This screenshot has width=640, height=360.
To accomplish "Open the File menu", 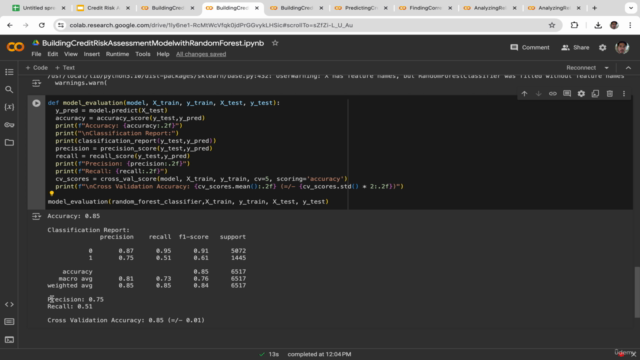I will [36, 54].
